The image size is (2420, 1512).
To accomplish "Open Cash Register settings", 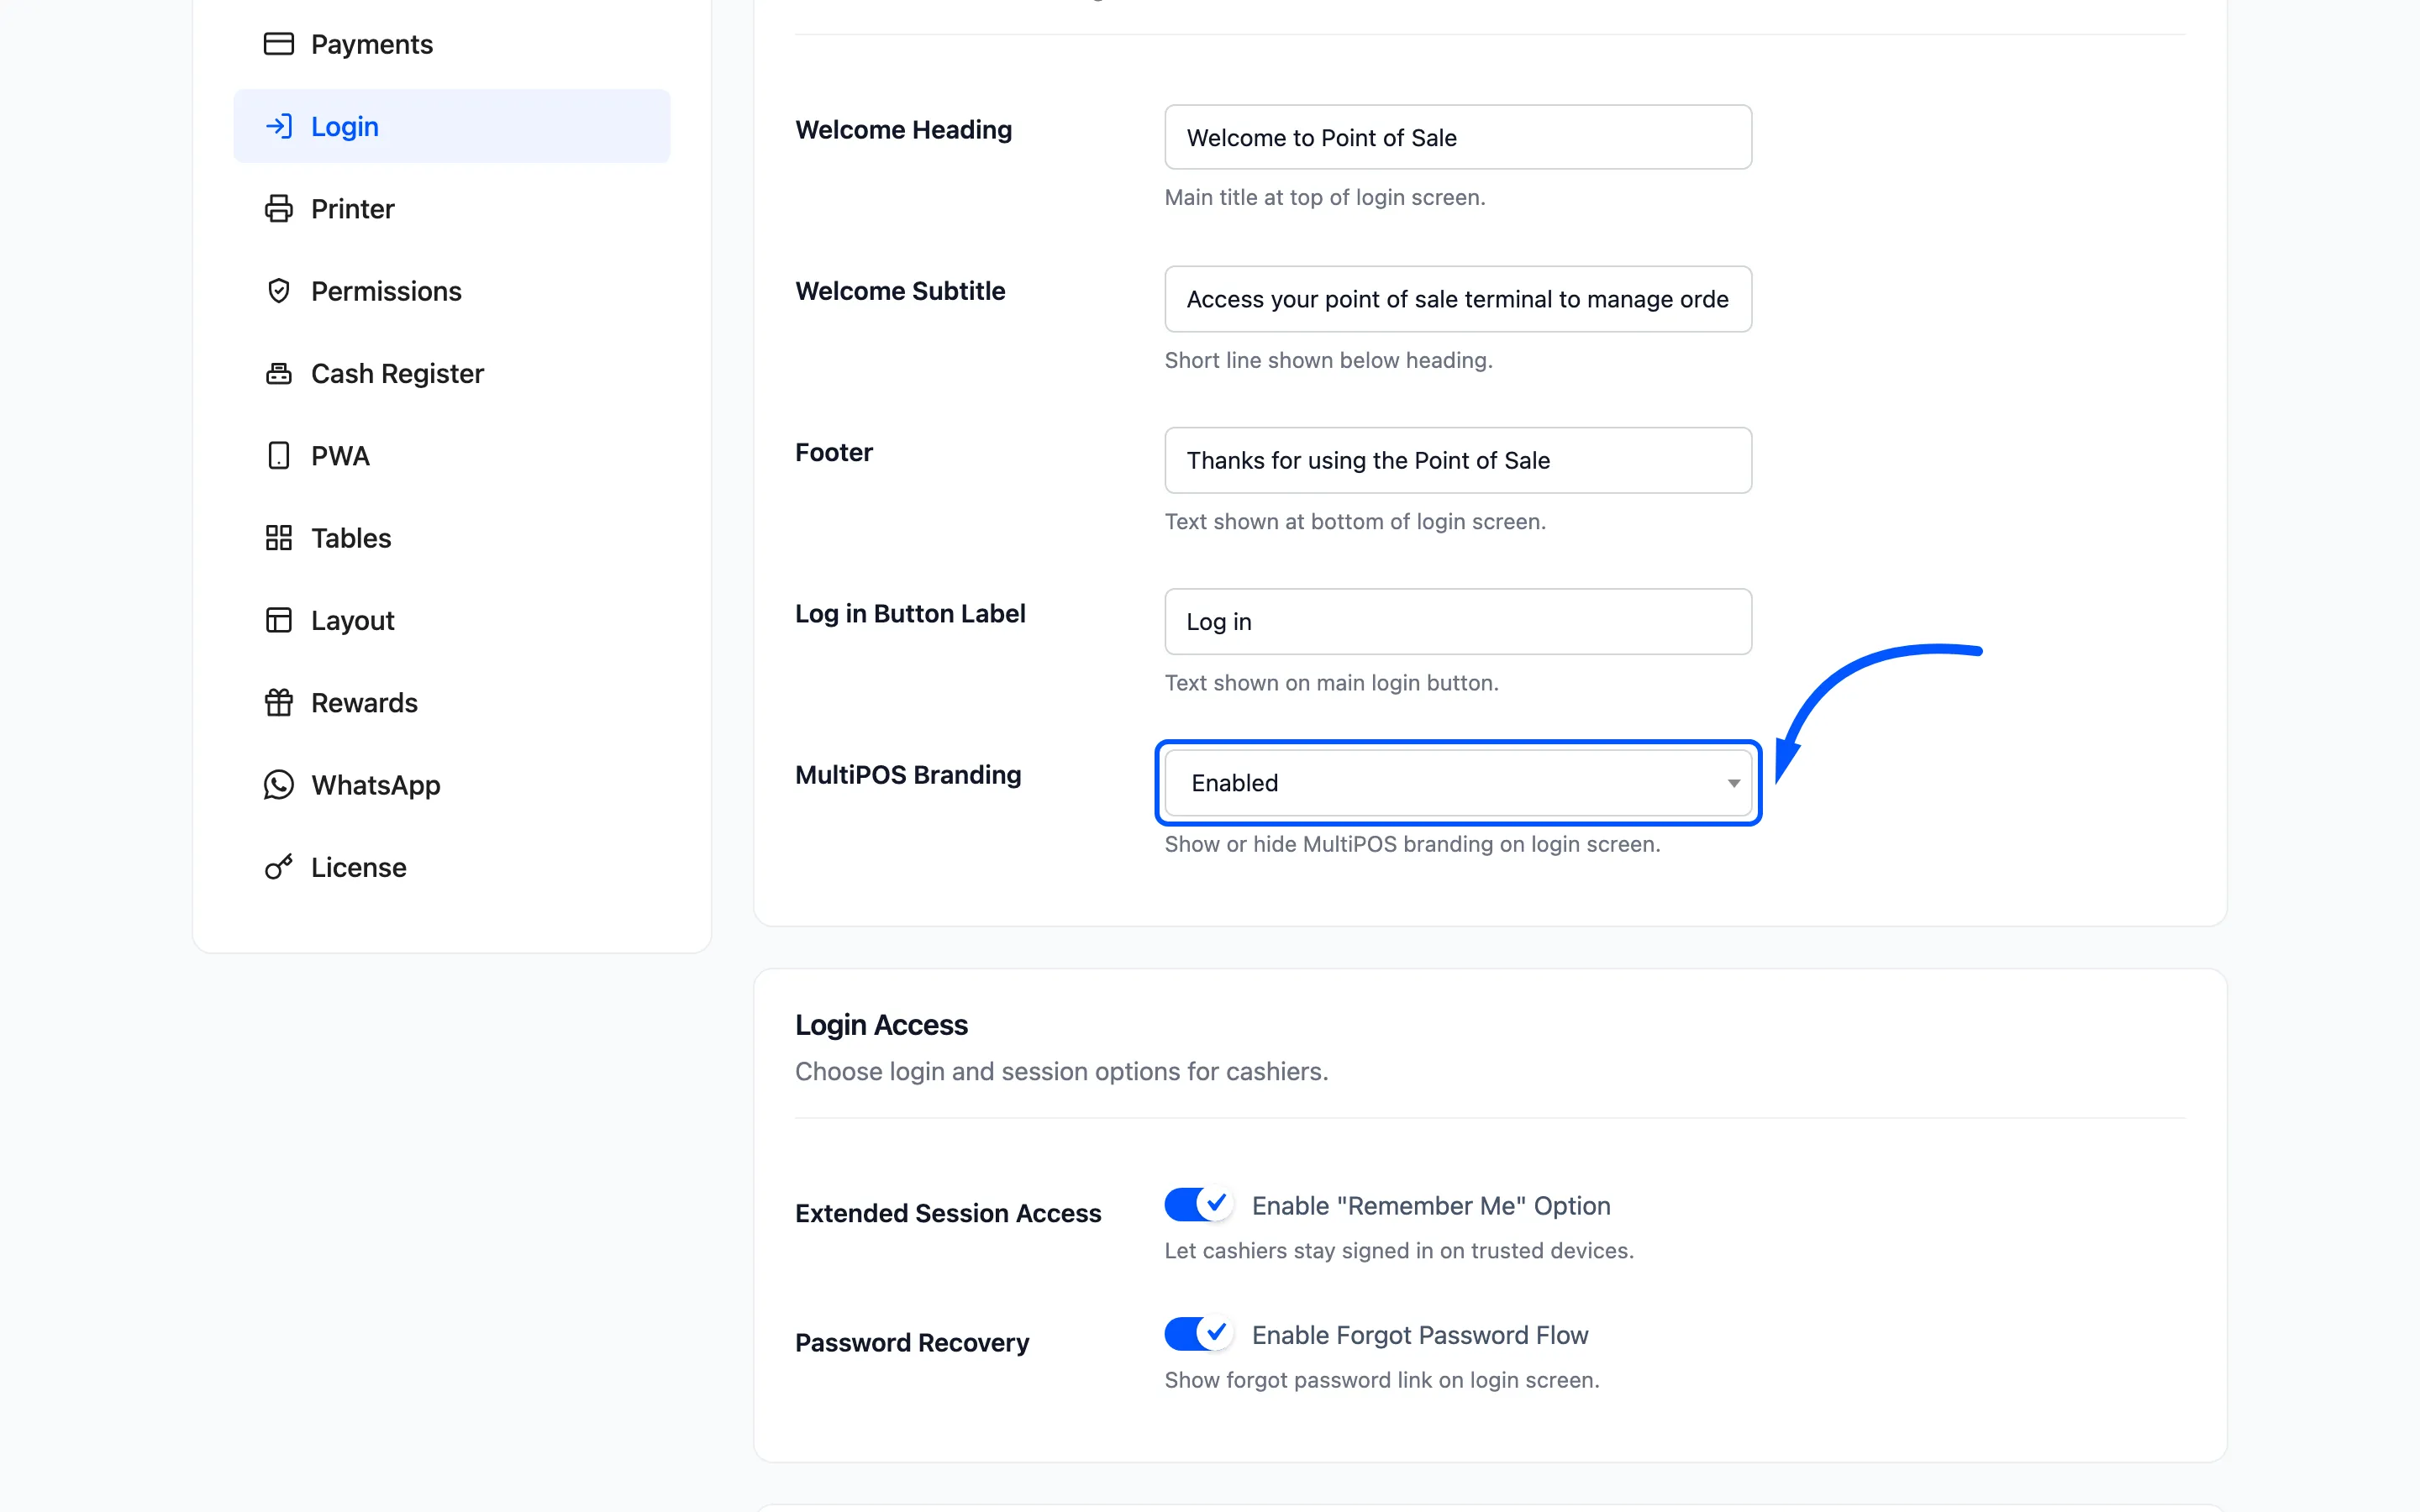I will pyautogui.click(x=451, y=373).
